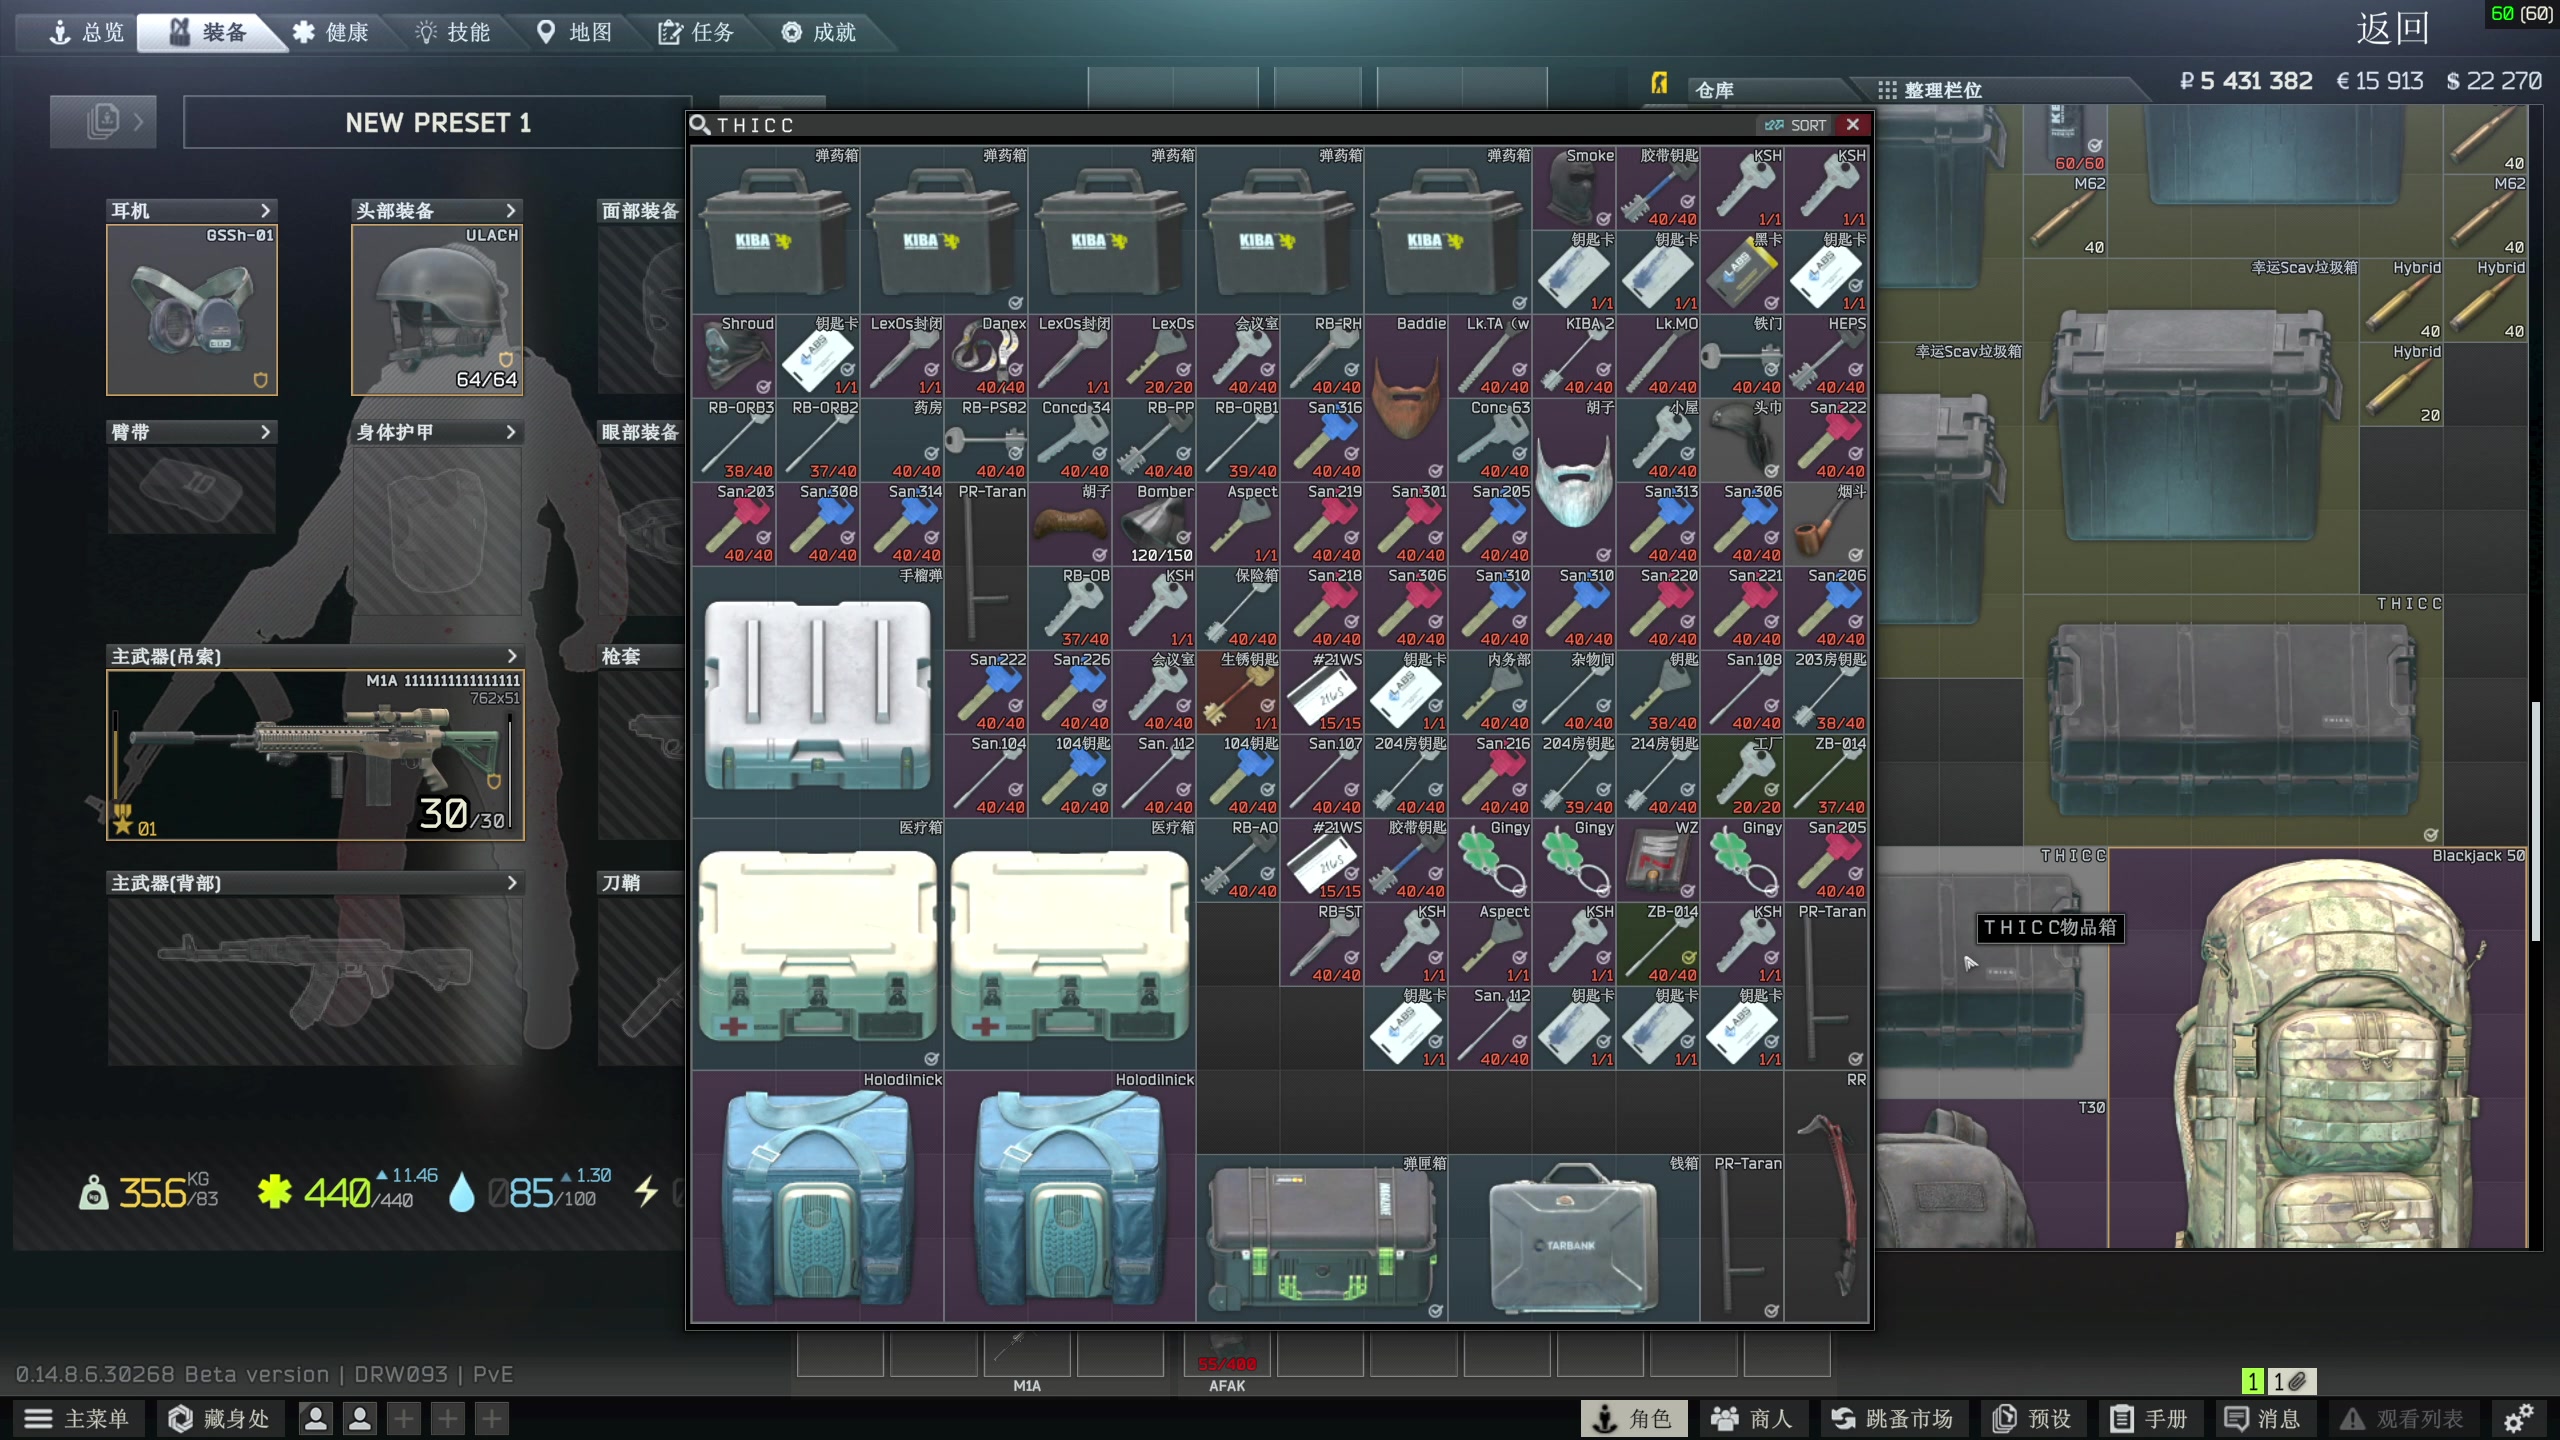Select the 手榴弹 grenade case

click(x=818, y=692)
